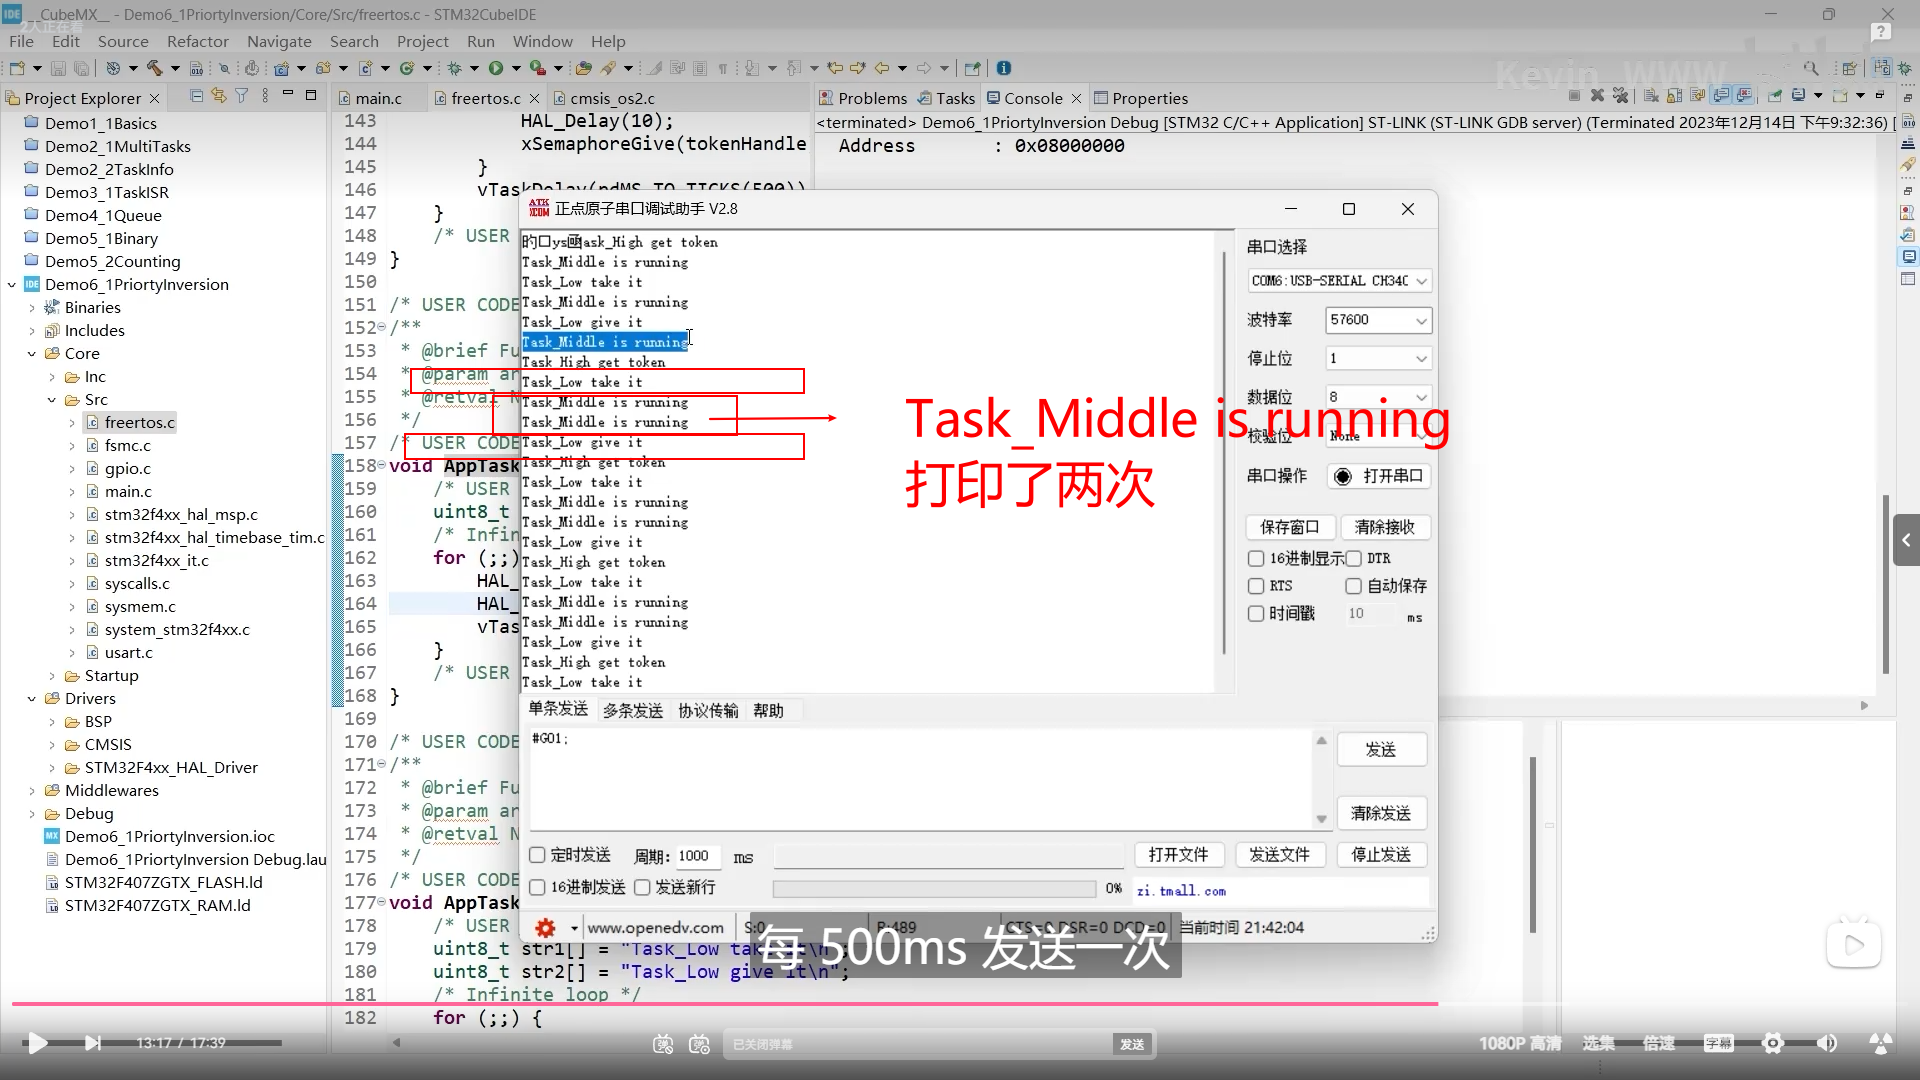The width and height of the screenshot is (1920, 1080).
Task: Click the Debug bug icon in toolbar
Action: click(x=454, y=68)
